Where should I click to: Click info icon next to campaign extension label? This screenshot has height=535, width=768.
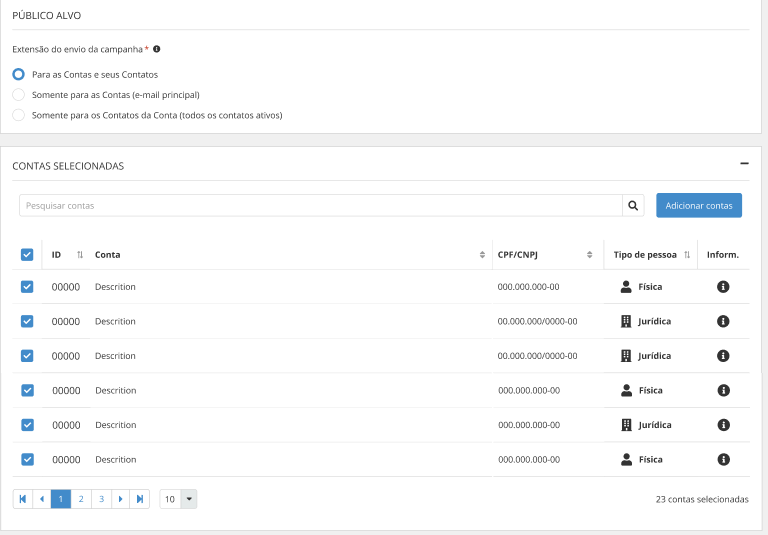tap(157, 49)
